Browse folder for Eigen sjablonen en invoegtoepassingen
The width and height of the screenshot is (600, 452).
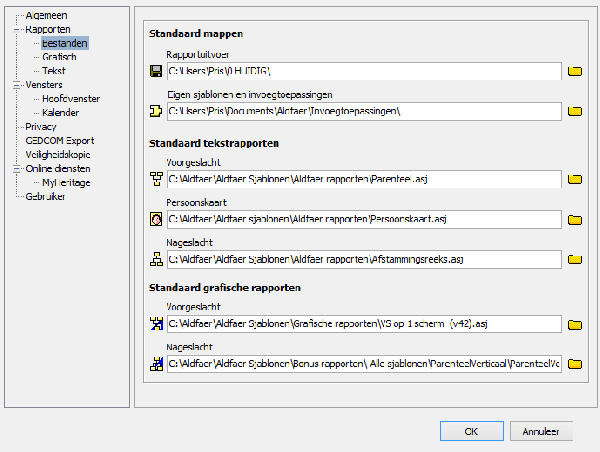(575, 111)
